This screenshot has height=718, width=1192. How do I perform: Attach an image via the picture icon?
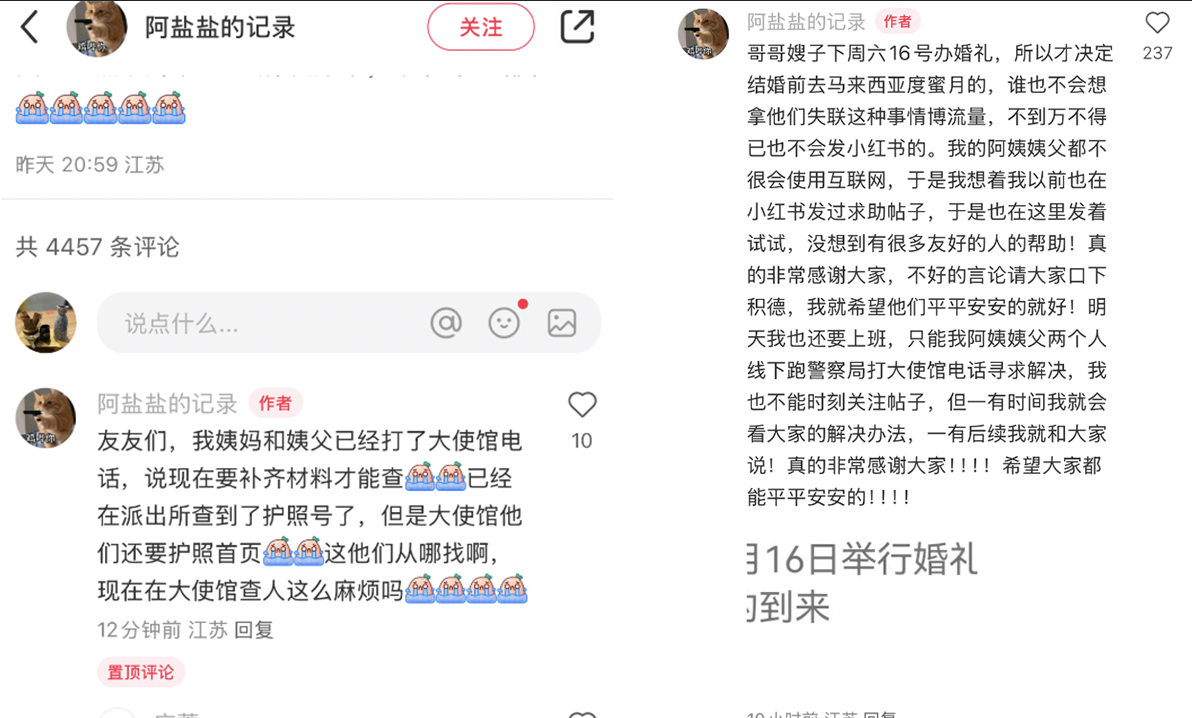click(x=562, y=322)
